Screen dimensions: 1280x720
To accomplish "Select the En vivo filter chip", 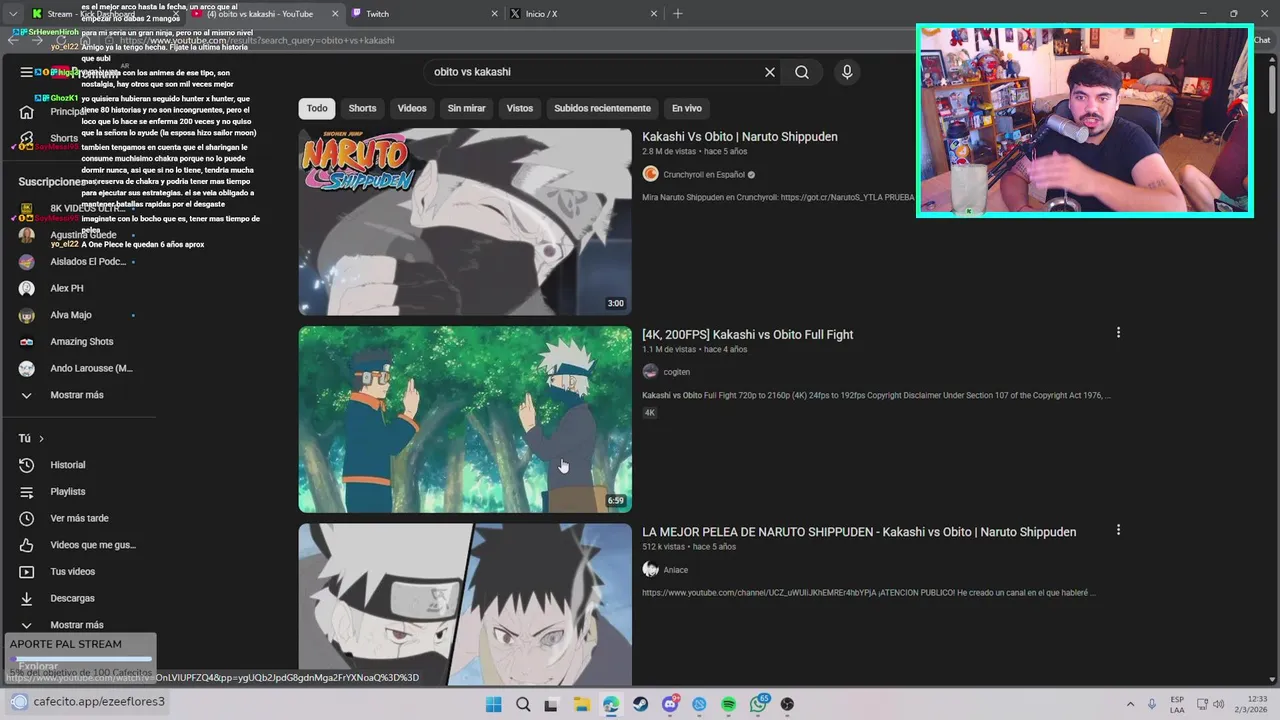I will [686, 108].
